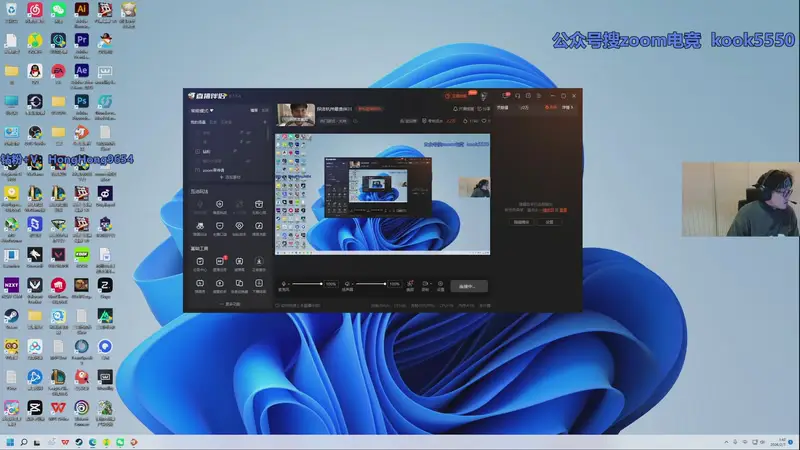Open the WeChat desktop icon
The height and width of the screenshot is (450, 800).
pos(58,11)
